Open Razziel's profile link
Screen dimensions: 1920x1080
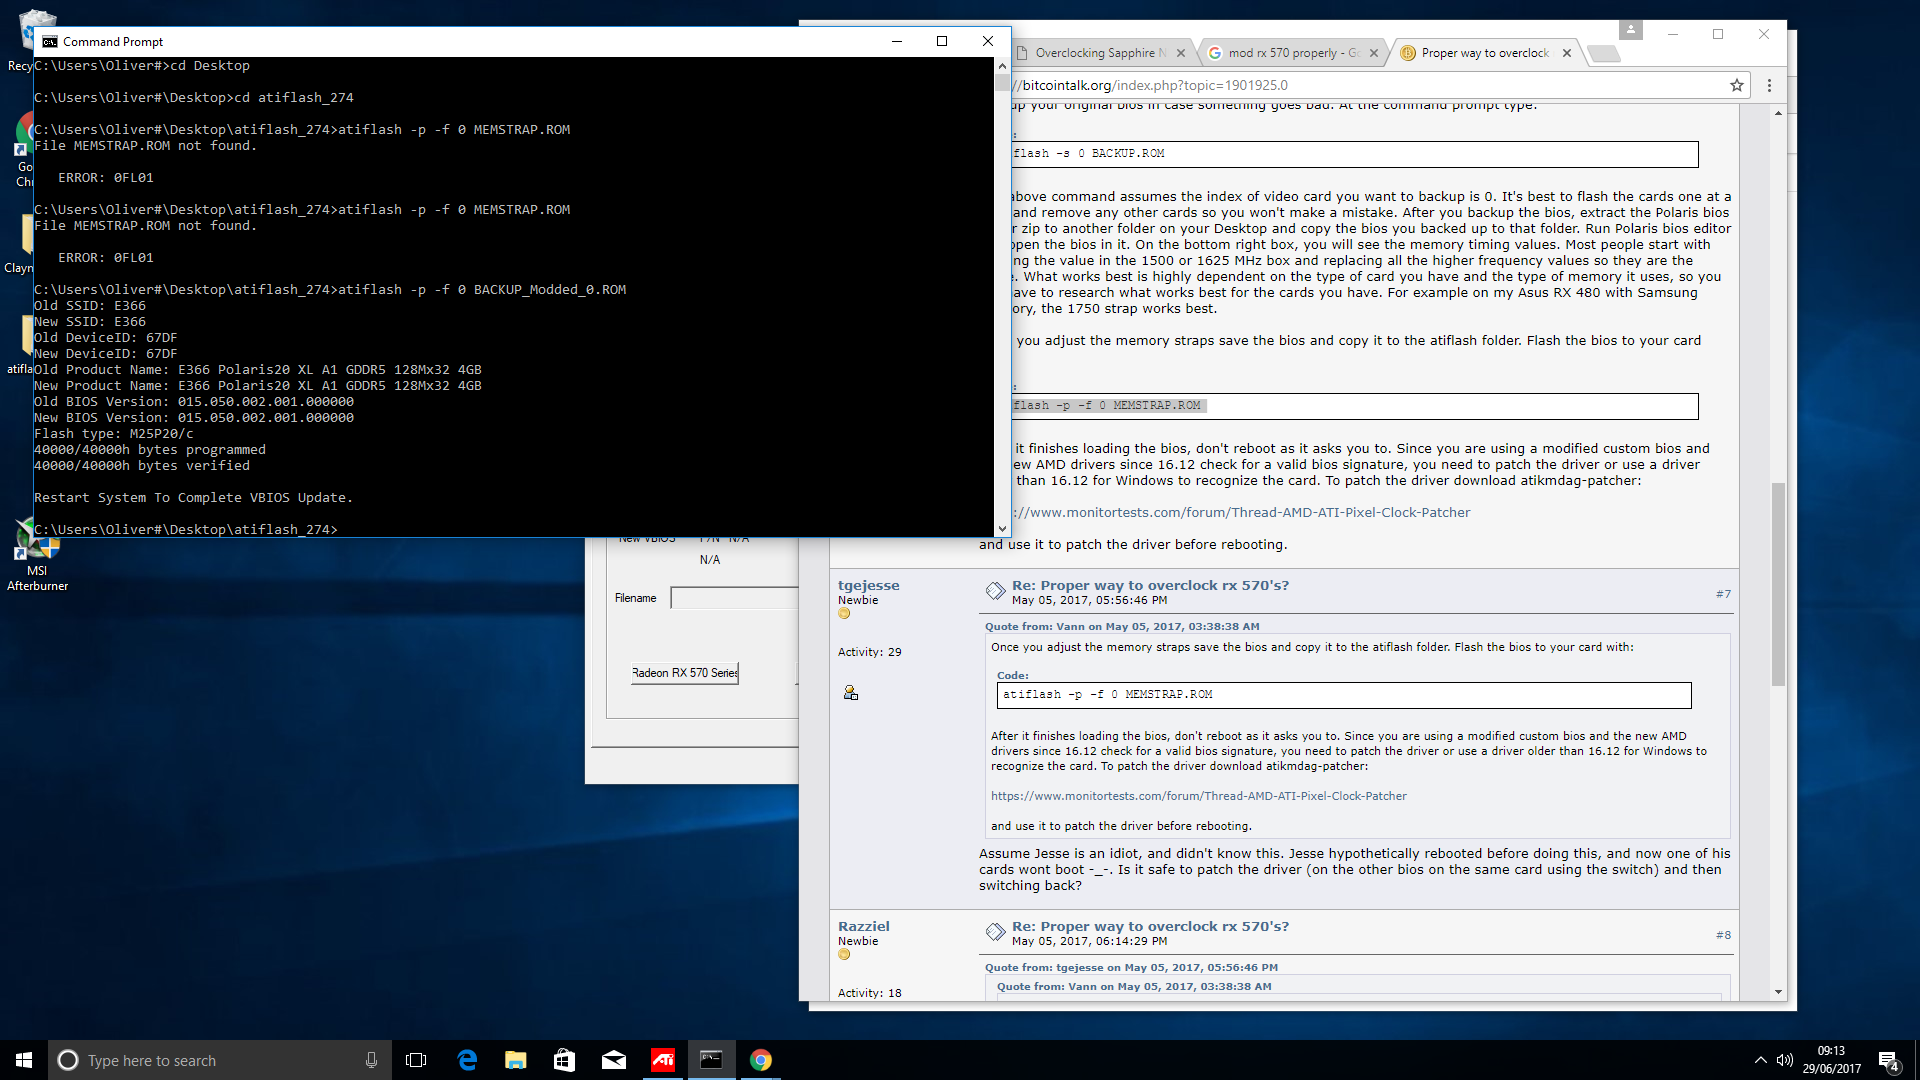point(863,926)
